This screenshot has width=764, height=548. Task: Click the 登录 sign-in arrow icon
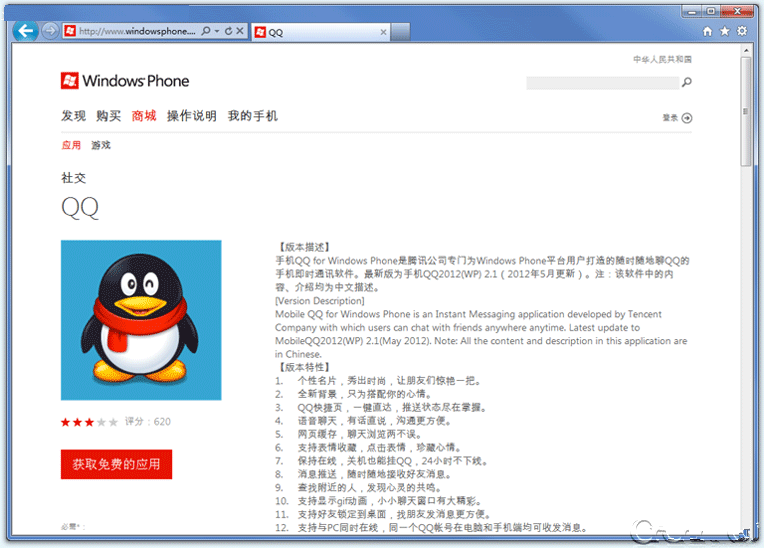pos(687,118)
